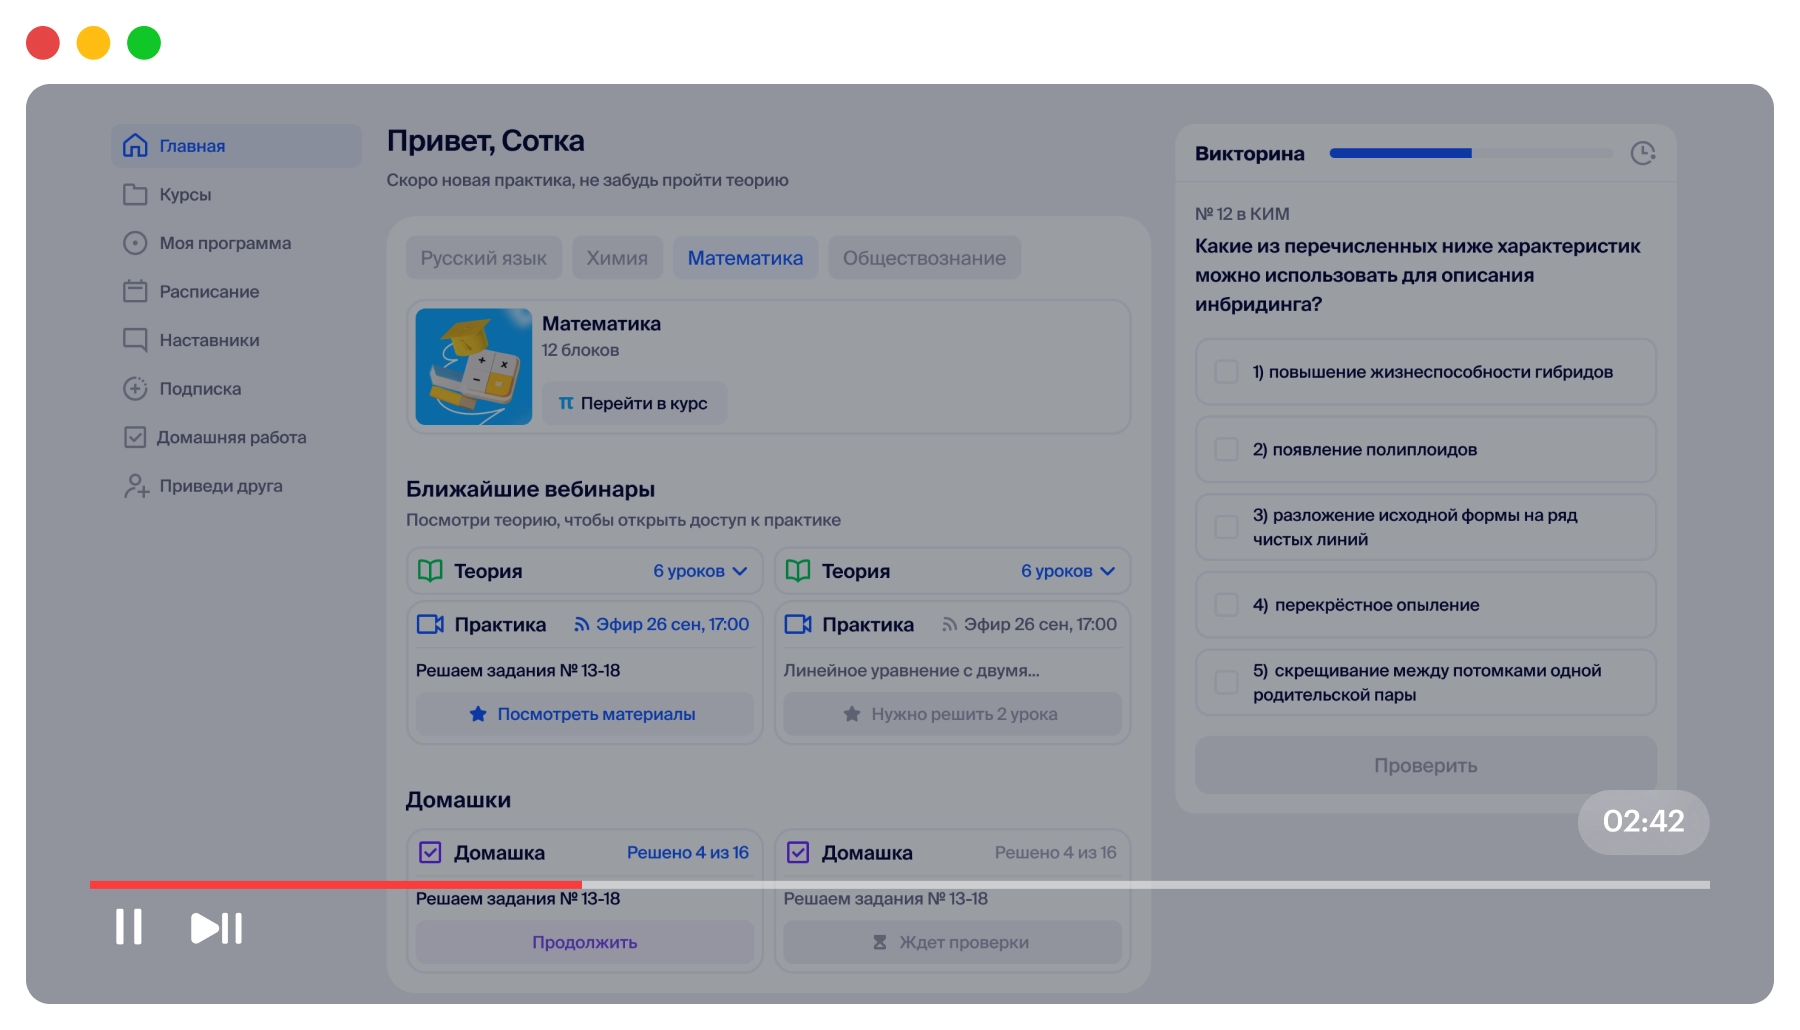This screenshot has width=1800, height=1030.
Task: Select checkbox for перекрёстное опыление
Action: (1226, 605)
